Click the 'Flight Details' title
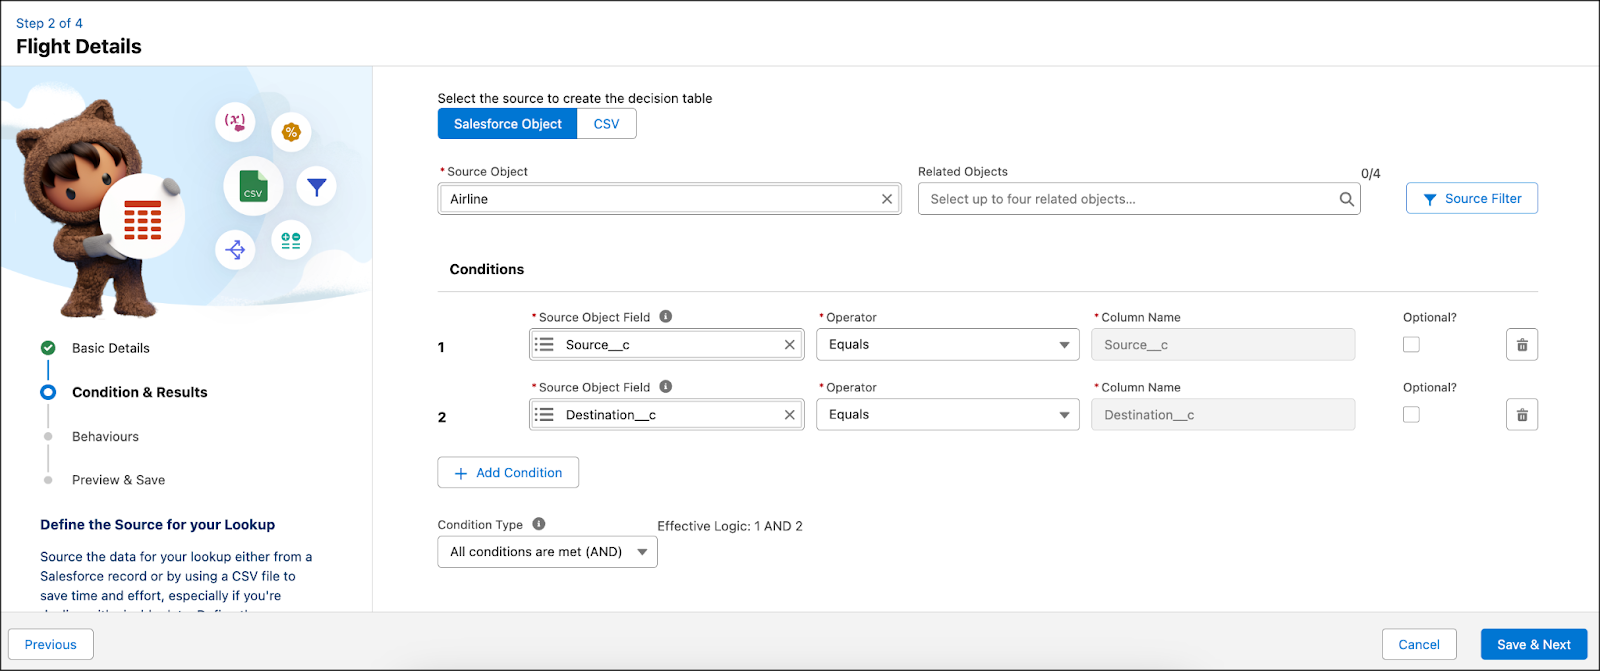This screenshot has height=671, width=1600. 79,47
